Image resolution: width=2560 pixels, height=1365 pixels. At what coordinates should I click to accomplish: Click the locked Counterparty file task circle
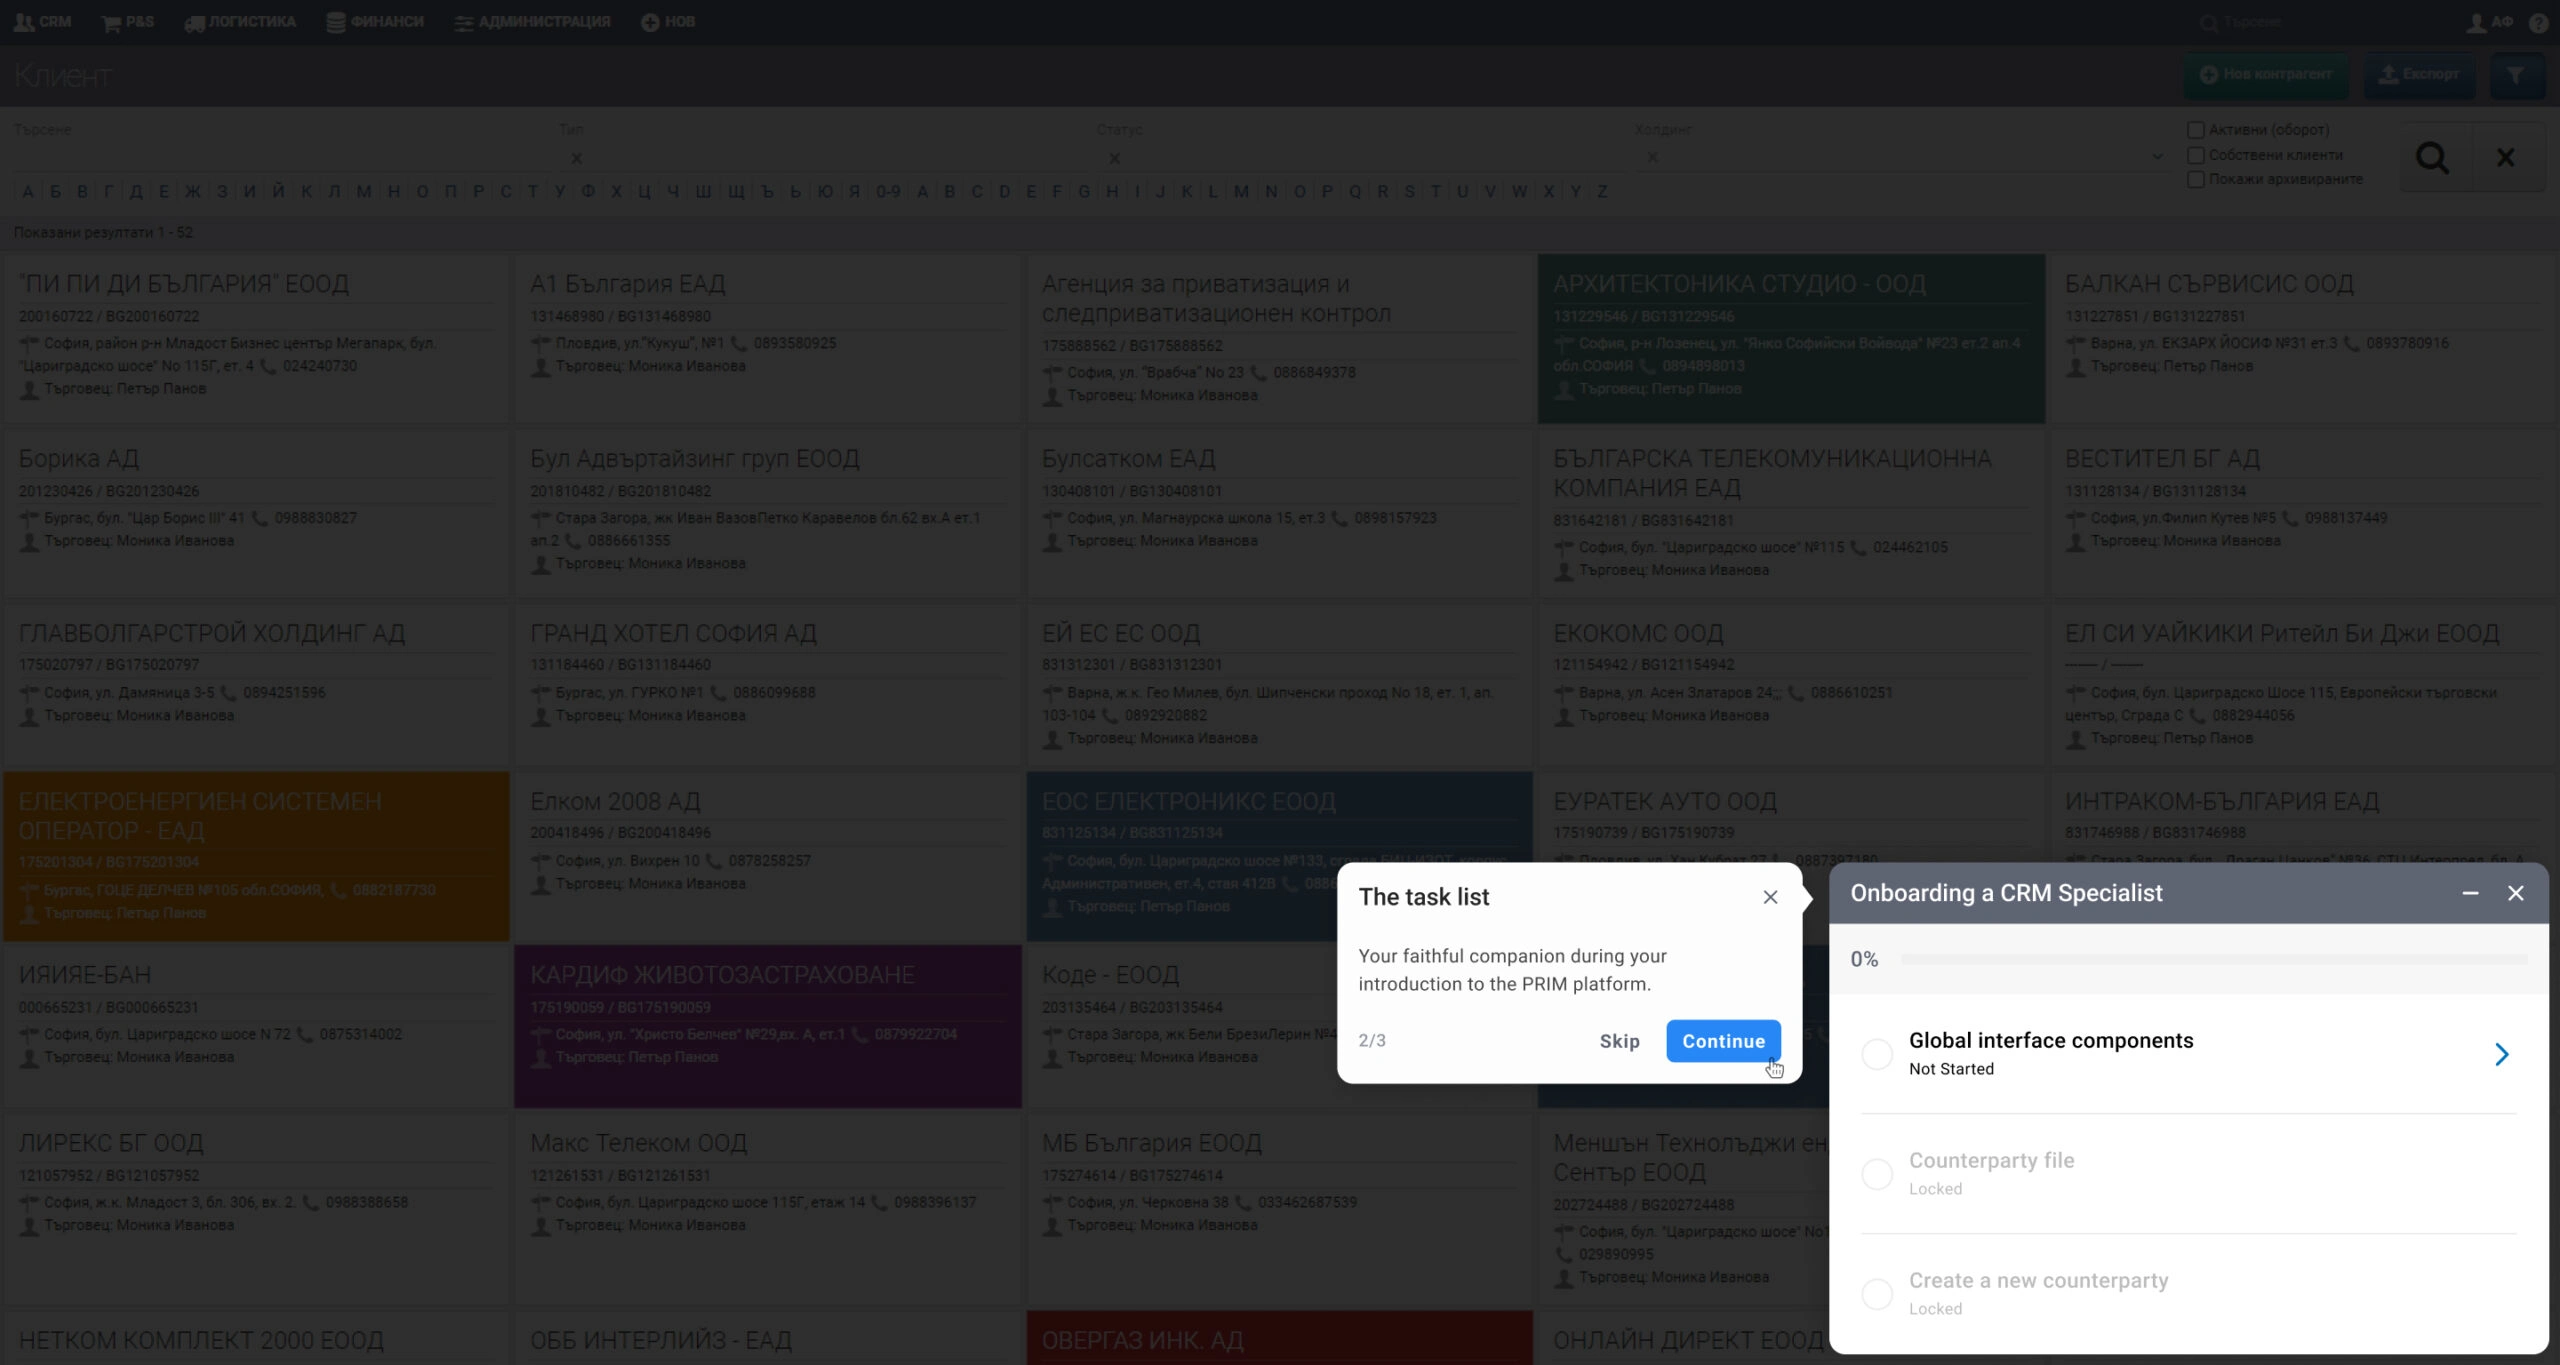pos(1876,1173)
